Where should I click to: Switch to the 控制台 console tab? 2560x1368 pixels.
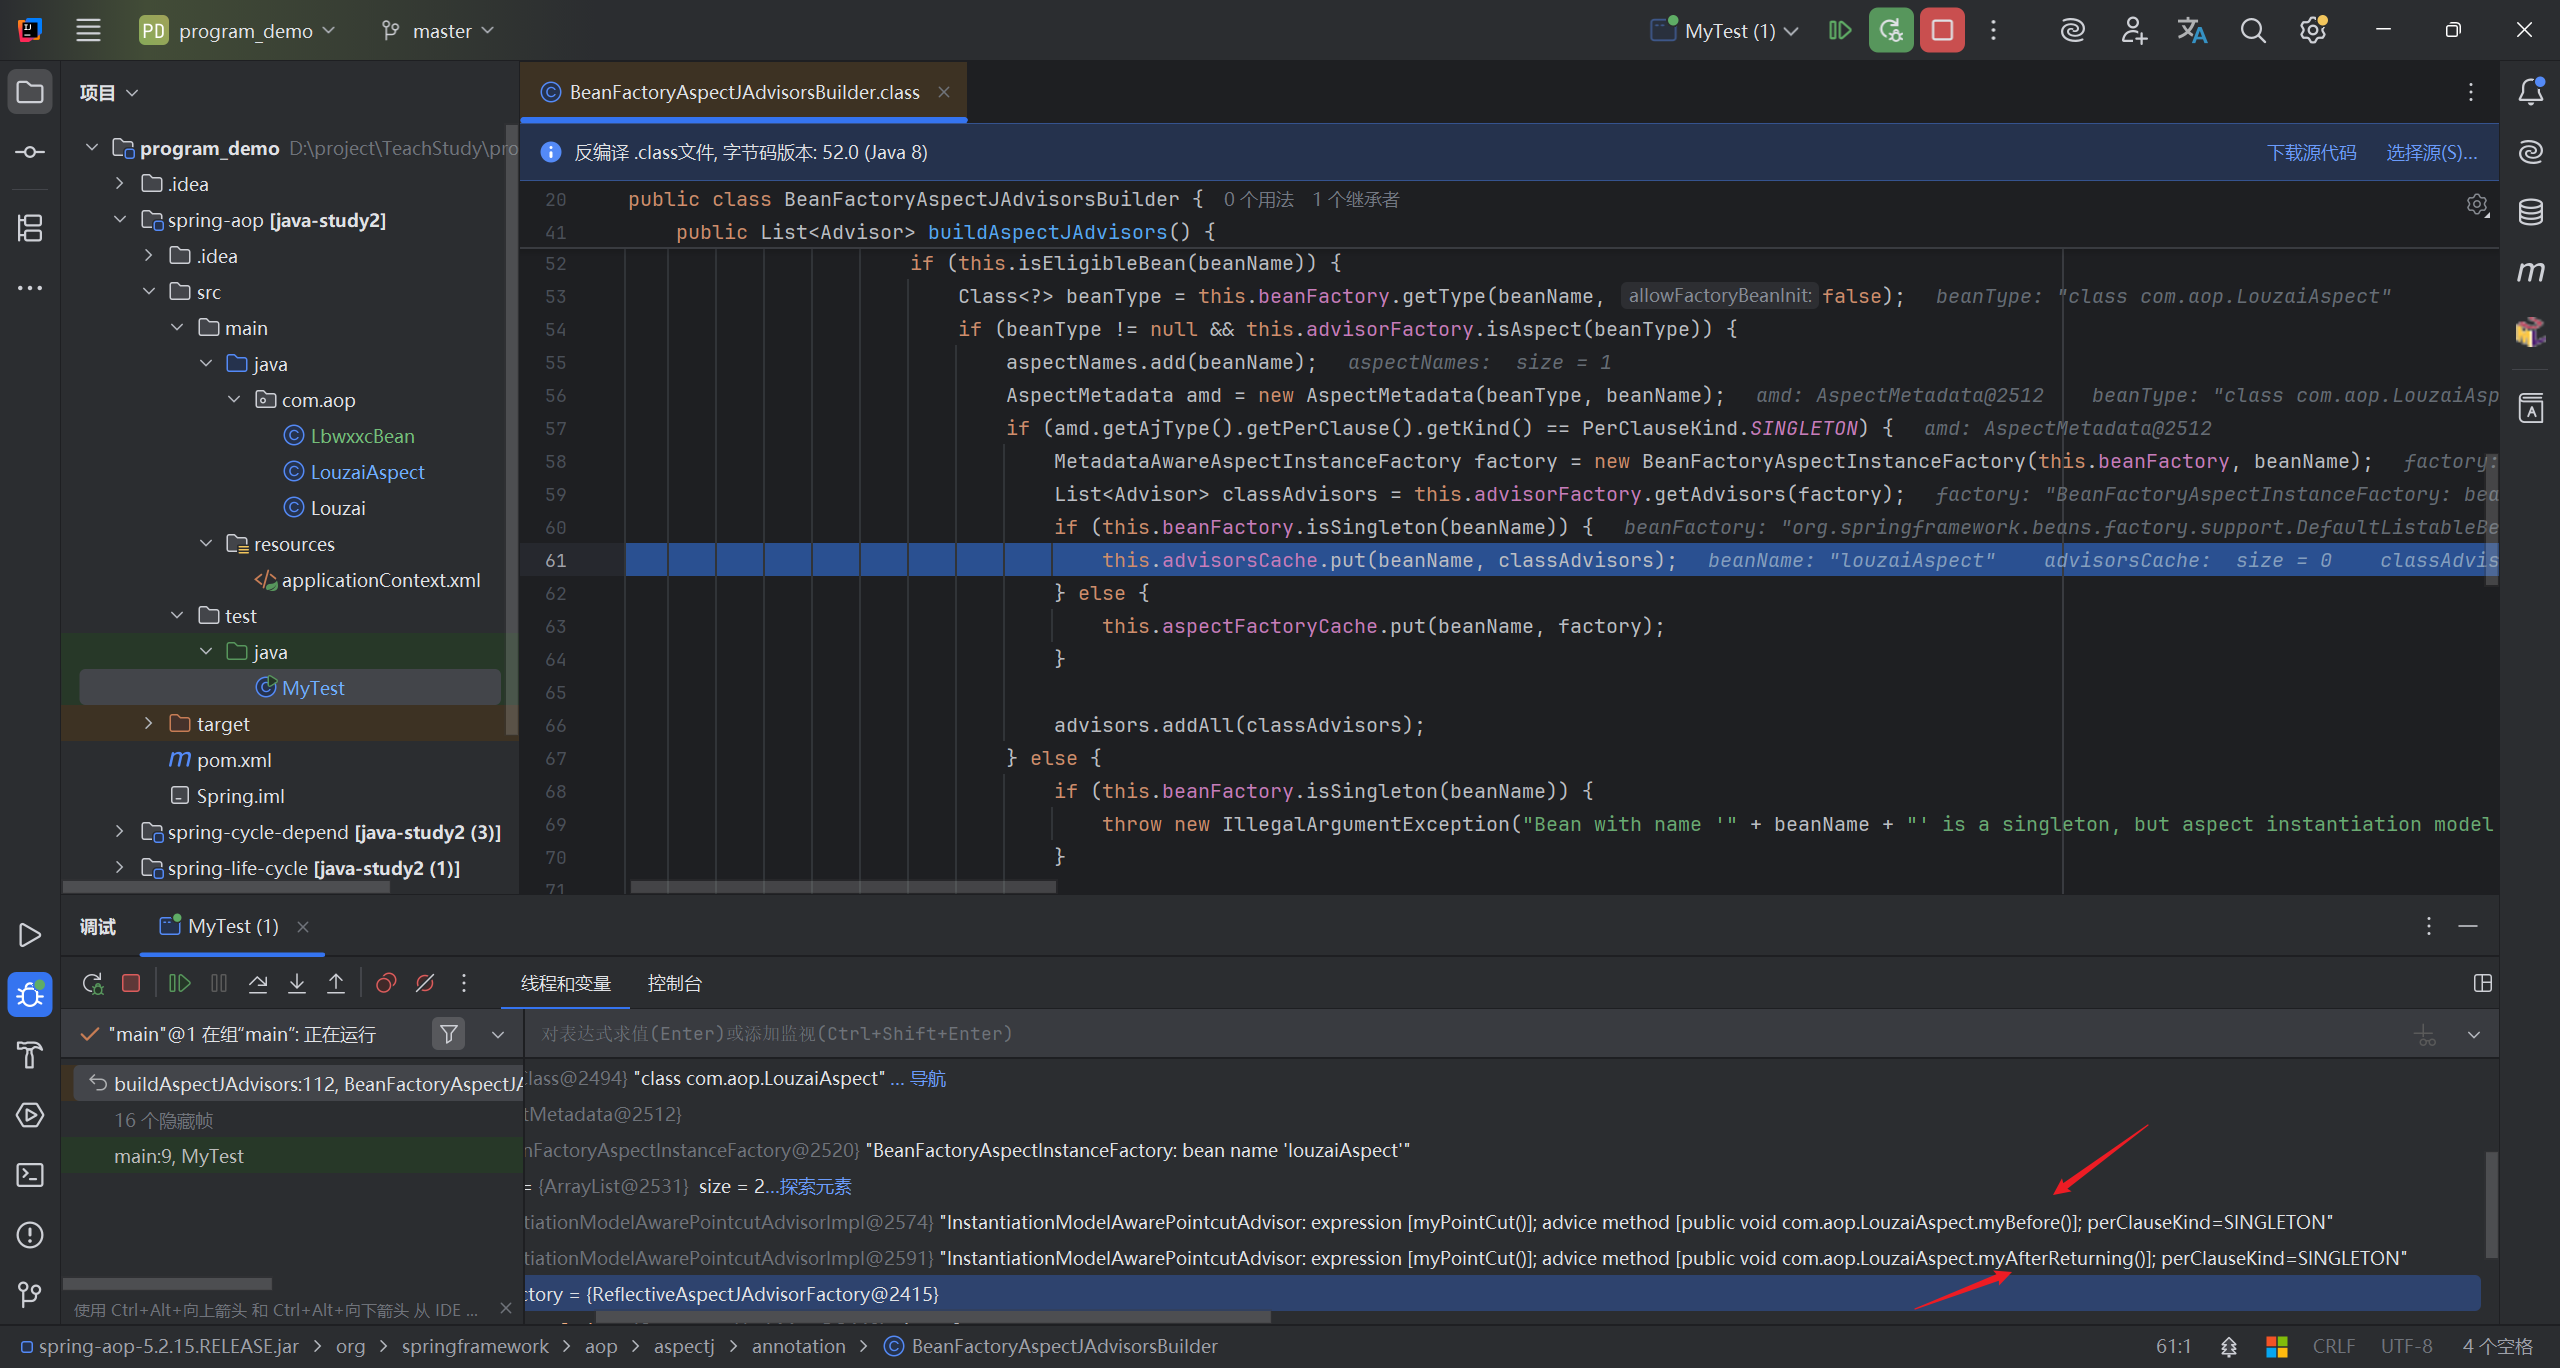pos(674,984)
